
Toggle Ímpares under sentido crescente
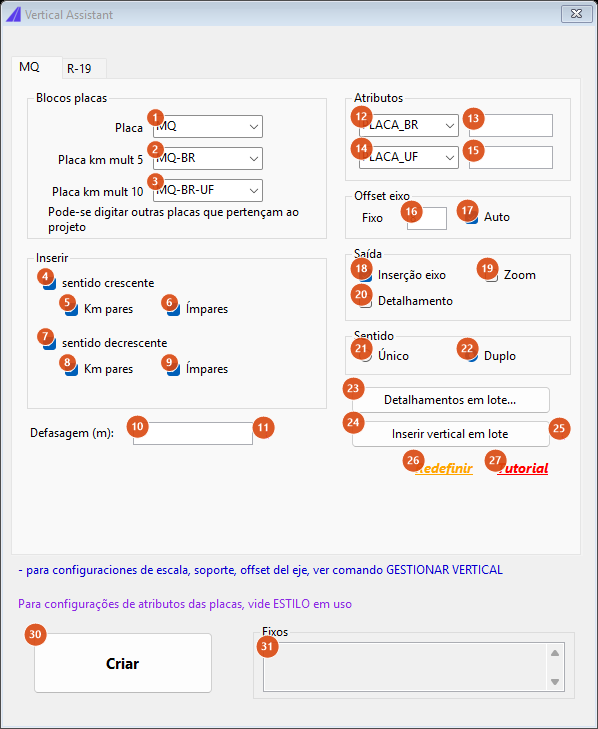point(173,309)
